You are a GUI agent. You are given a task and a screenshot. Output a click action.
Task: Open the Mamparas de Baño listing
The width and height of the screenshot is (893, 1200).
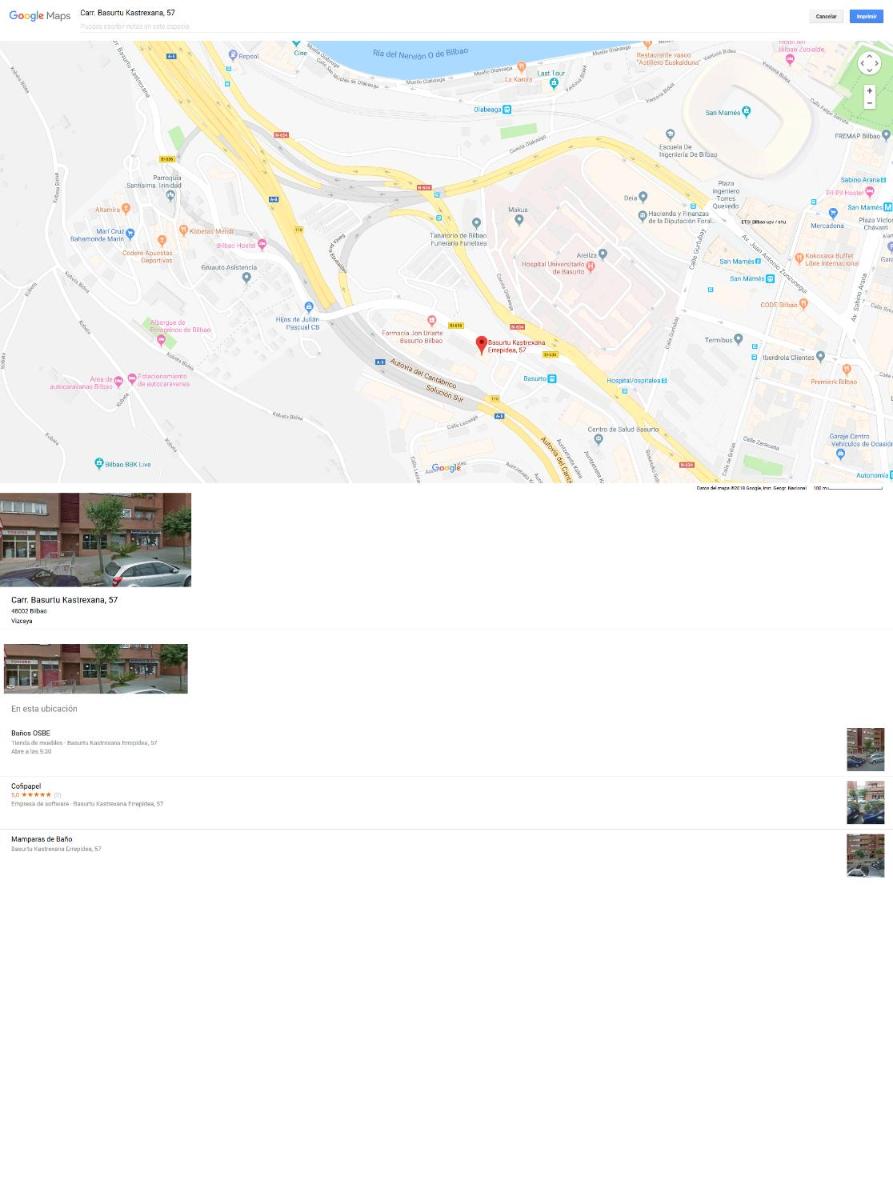coord(42,839)
